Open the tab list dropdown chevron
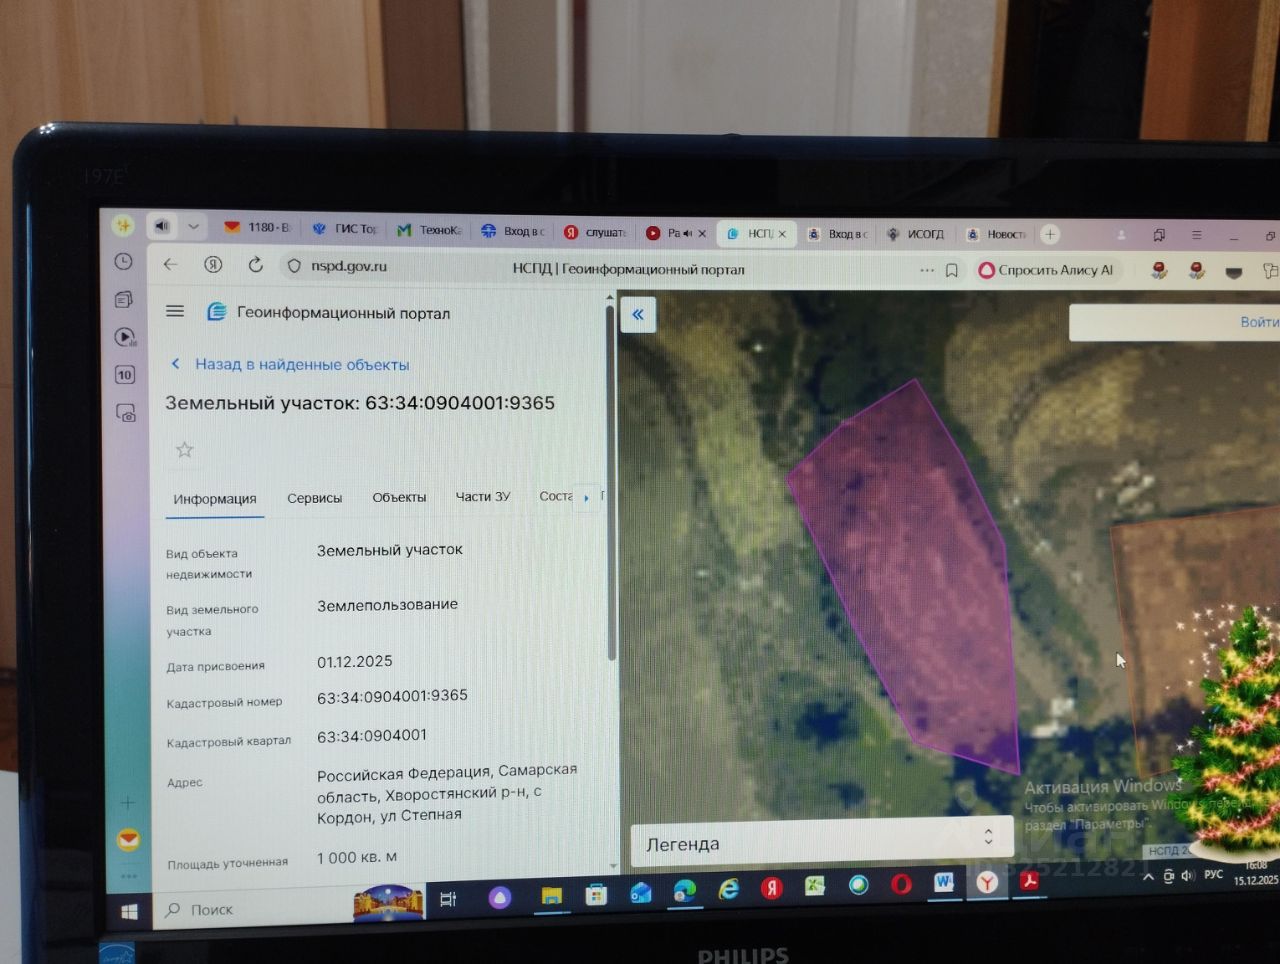 [x=194, y=227]
